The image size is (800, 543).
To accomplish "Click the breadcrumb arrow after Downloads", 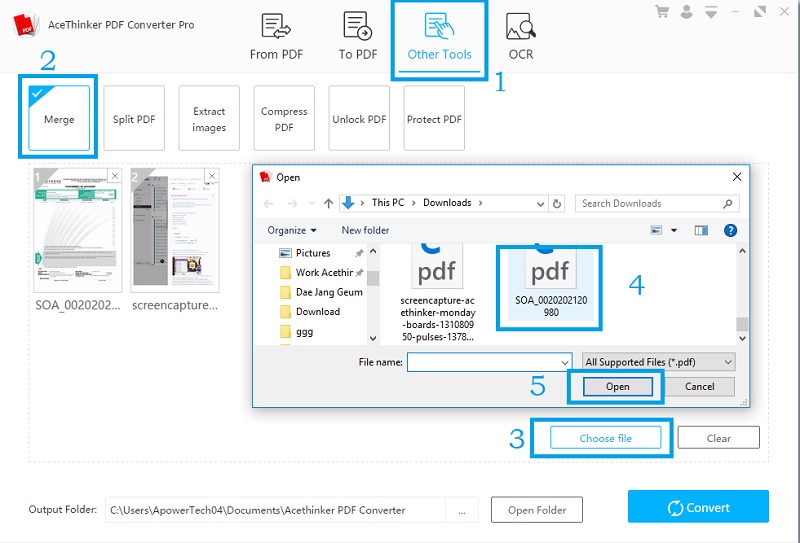I will click(480, 203).
